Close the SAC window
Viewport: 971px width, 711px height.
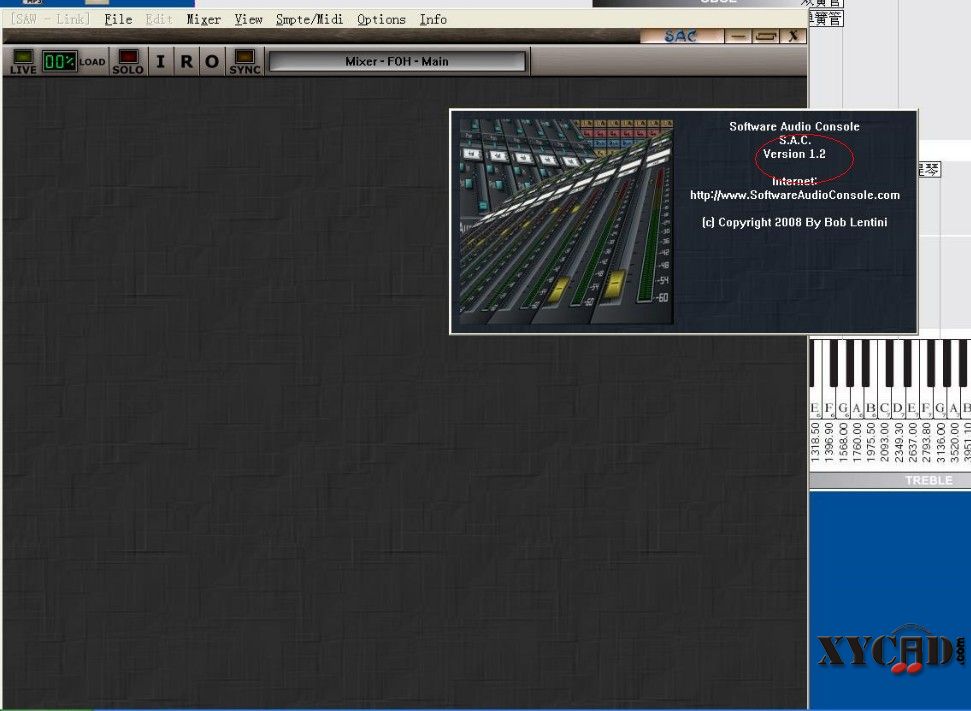(x=793, y=36)
